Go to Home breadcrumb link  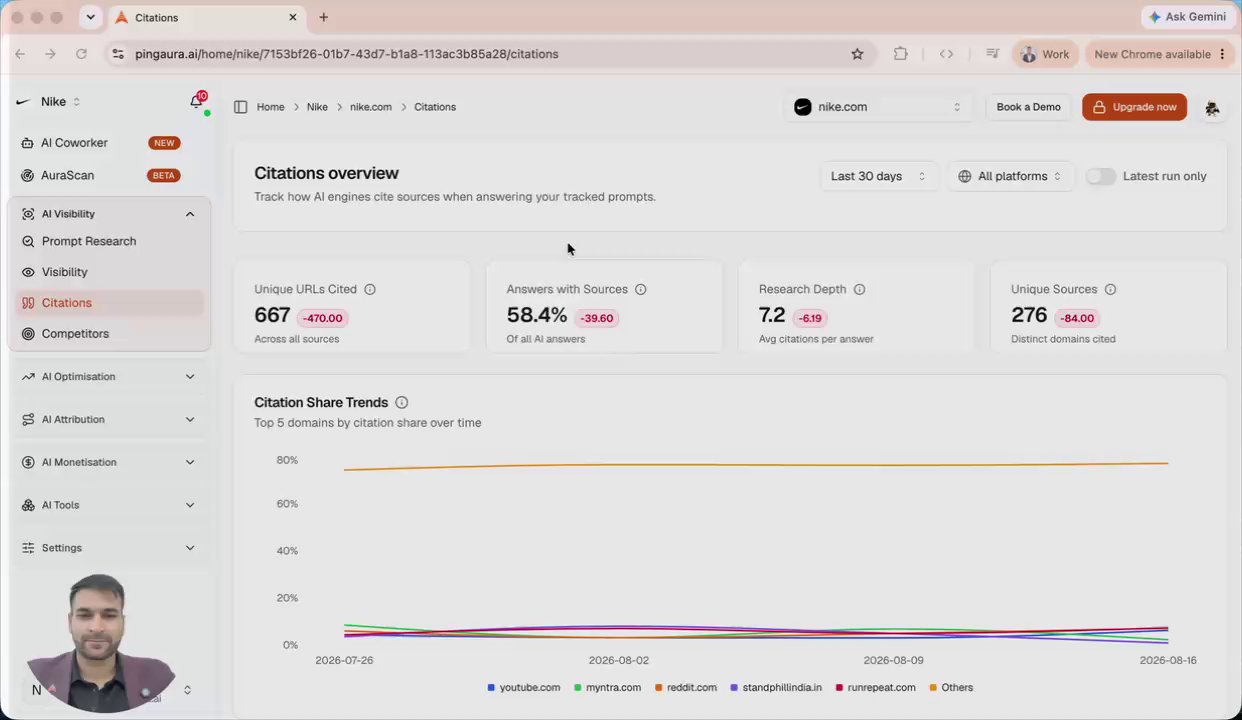pos(270,107)
